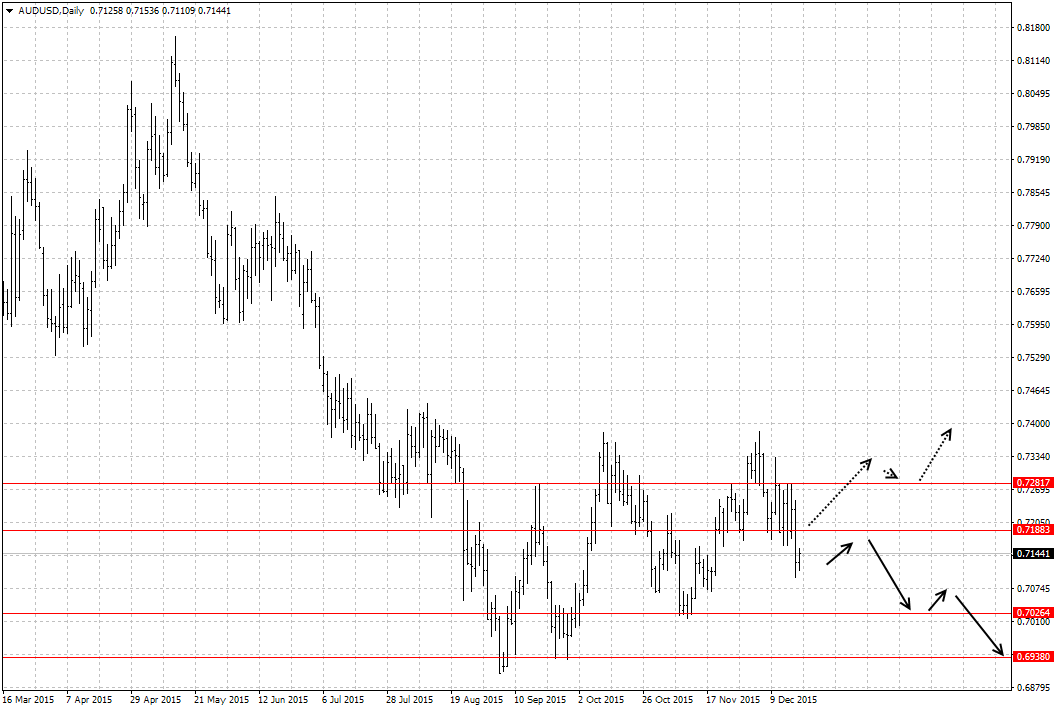Screen dimensions: 1054x711
Task: Select the 0.72817 price level label
Action: click(x=1032, y=484)
